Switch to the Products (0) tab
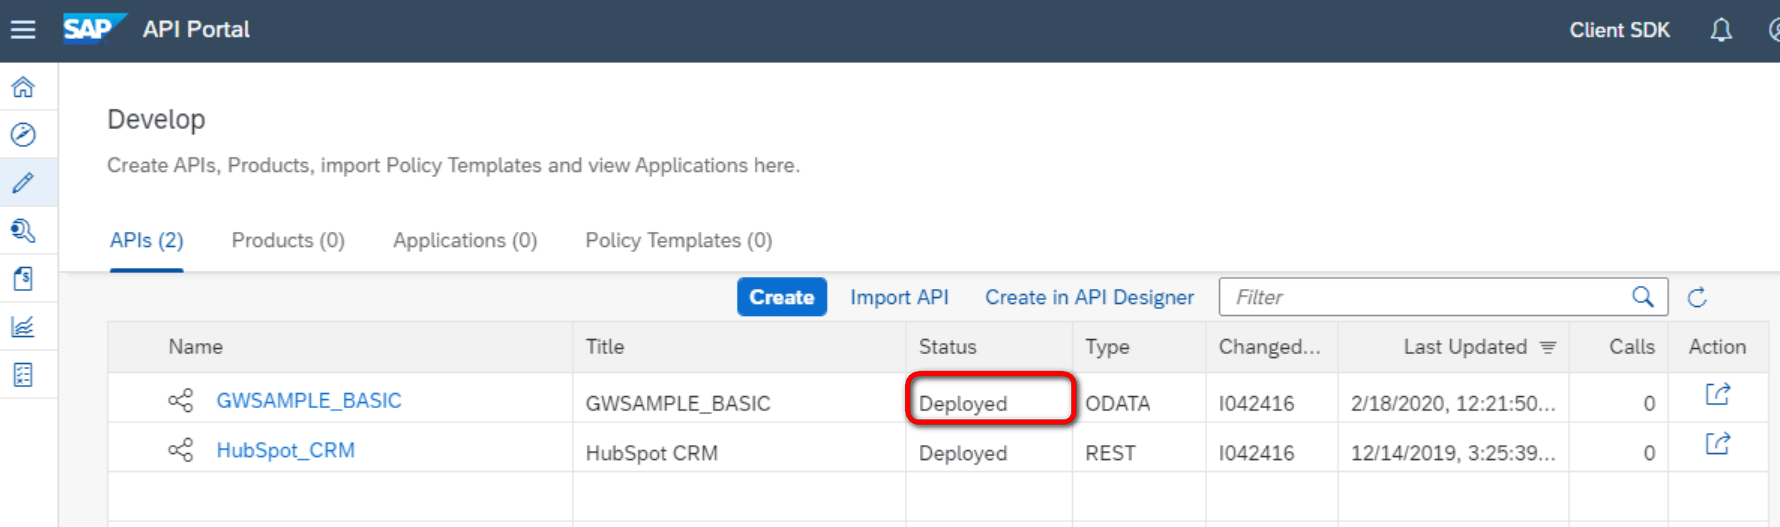This screenshot has width=1780, height=527. [x=288, y=241]
